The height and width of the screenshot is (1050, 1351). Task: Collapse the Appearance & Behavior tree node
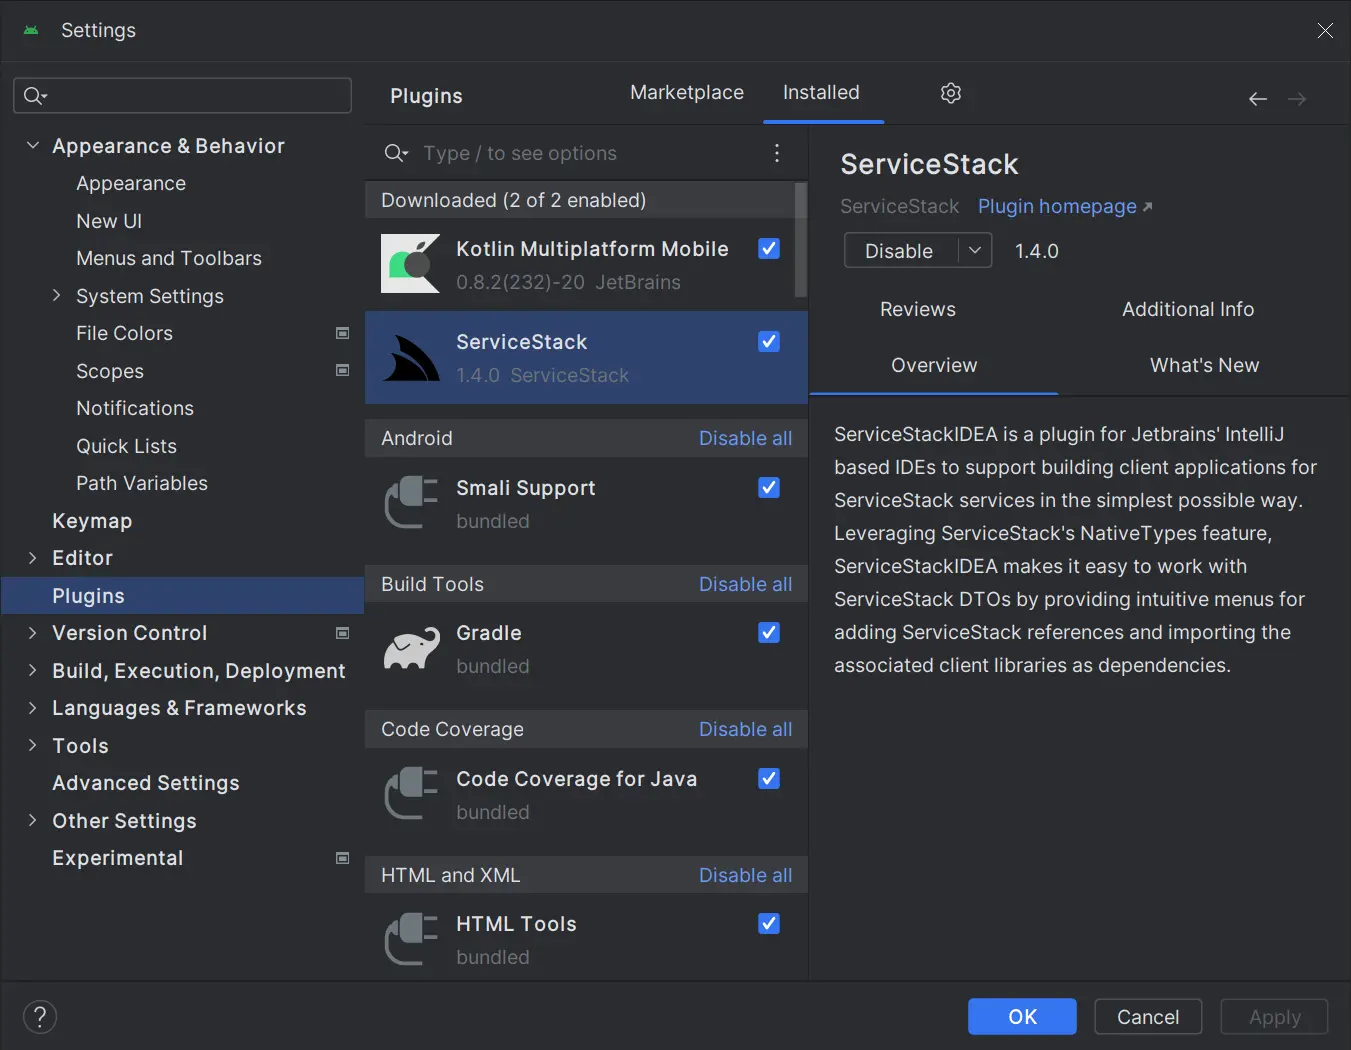(33, 145)
